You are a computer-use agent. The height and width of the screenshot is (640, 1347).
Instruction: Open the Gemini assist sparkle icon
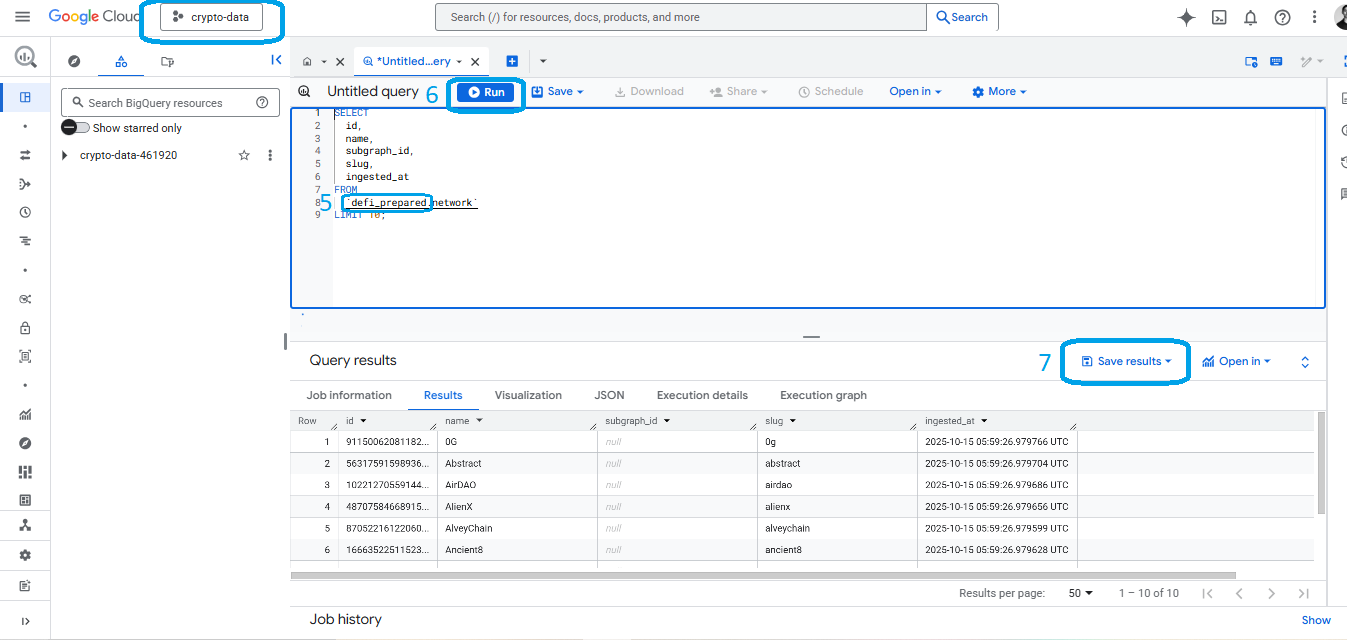coord(1185,16)
